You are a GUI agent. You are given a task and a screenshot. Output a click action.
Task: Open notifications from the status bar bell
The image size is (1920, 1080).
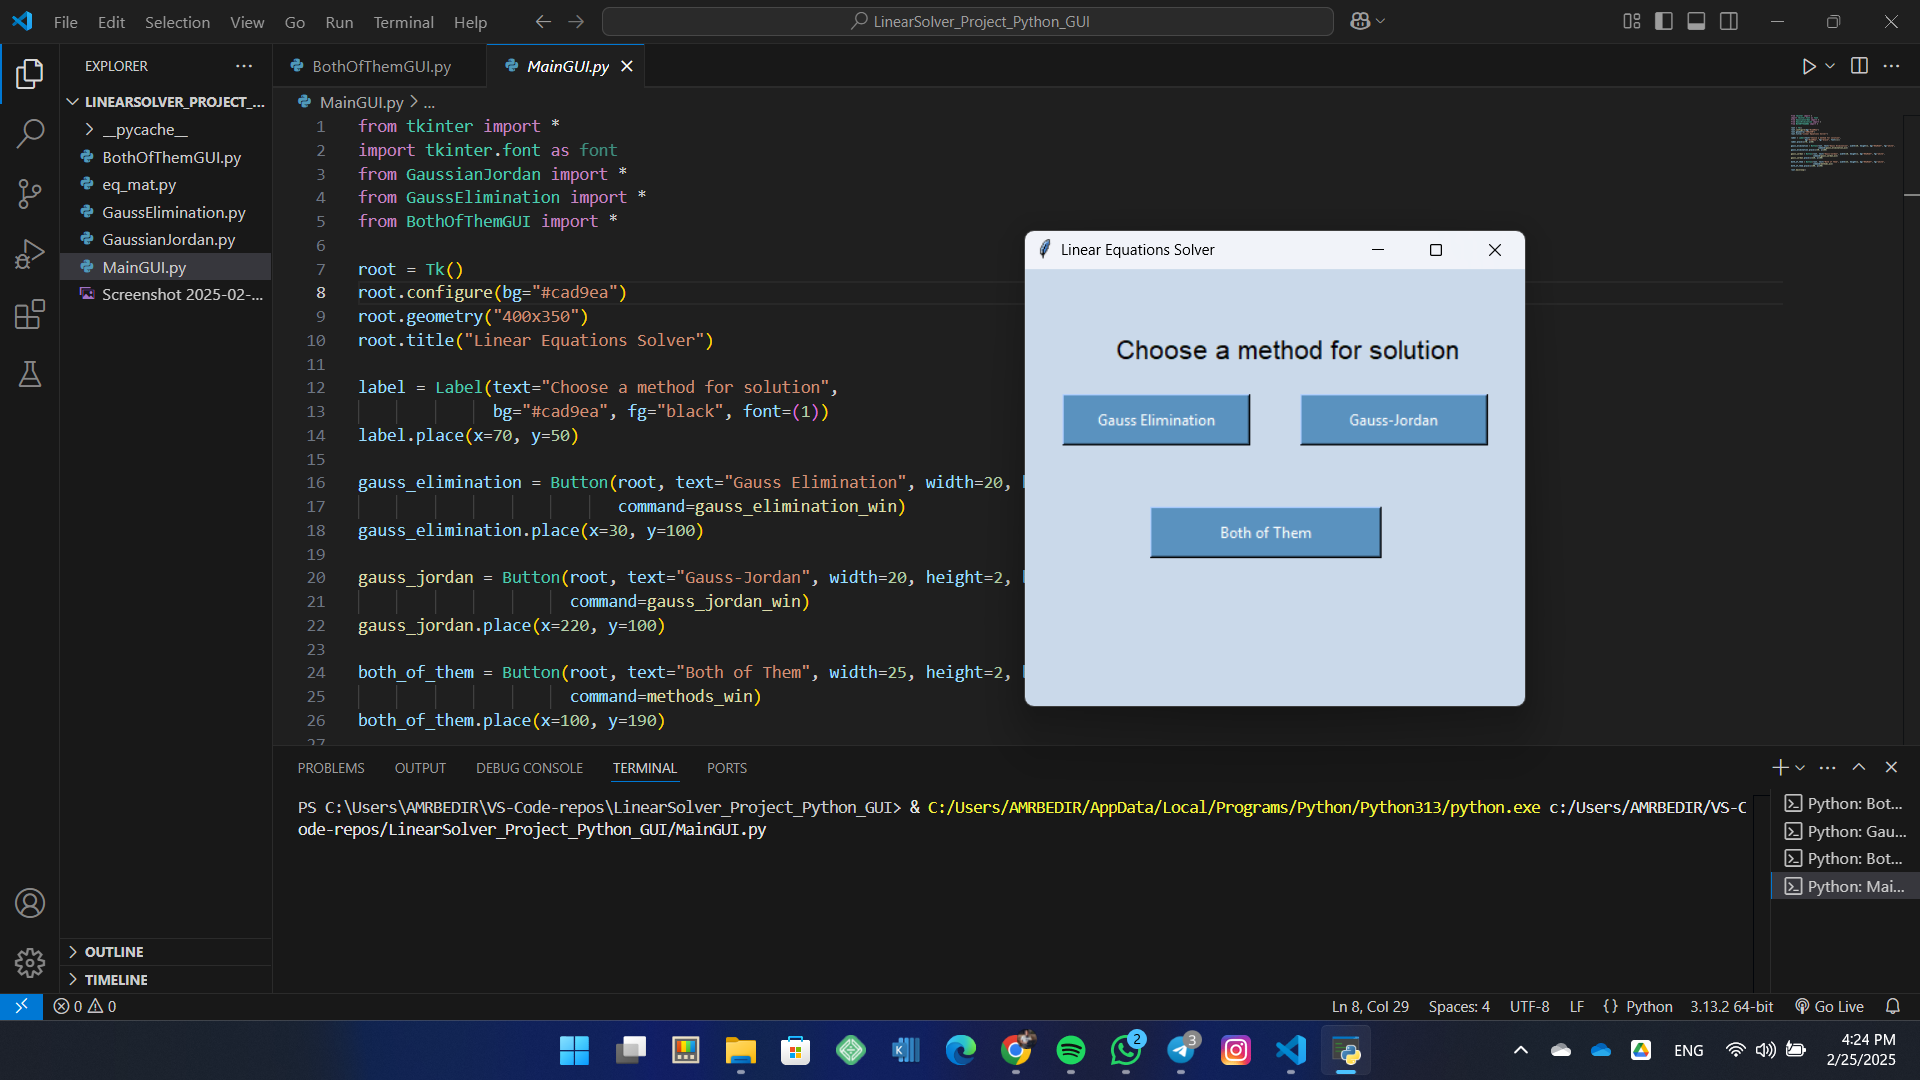(x=1893, y=1006)
